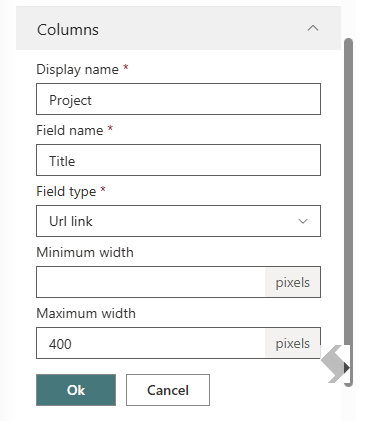Image resolution: width=385 pixels, height=421 pixels.
Task: Collapse the Columns section chevron
Action: (x=313, y=29)
